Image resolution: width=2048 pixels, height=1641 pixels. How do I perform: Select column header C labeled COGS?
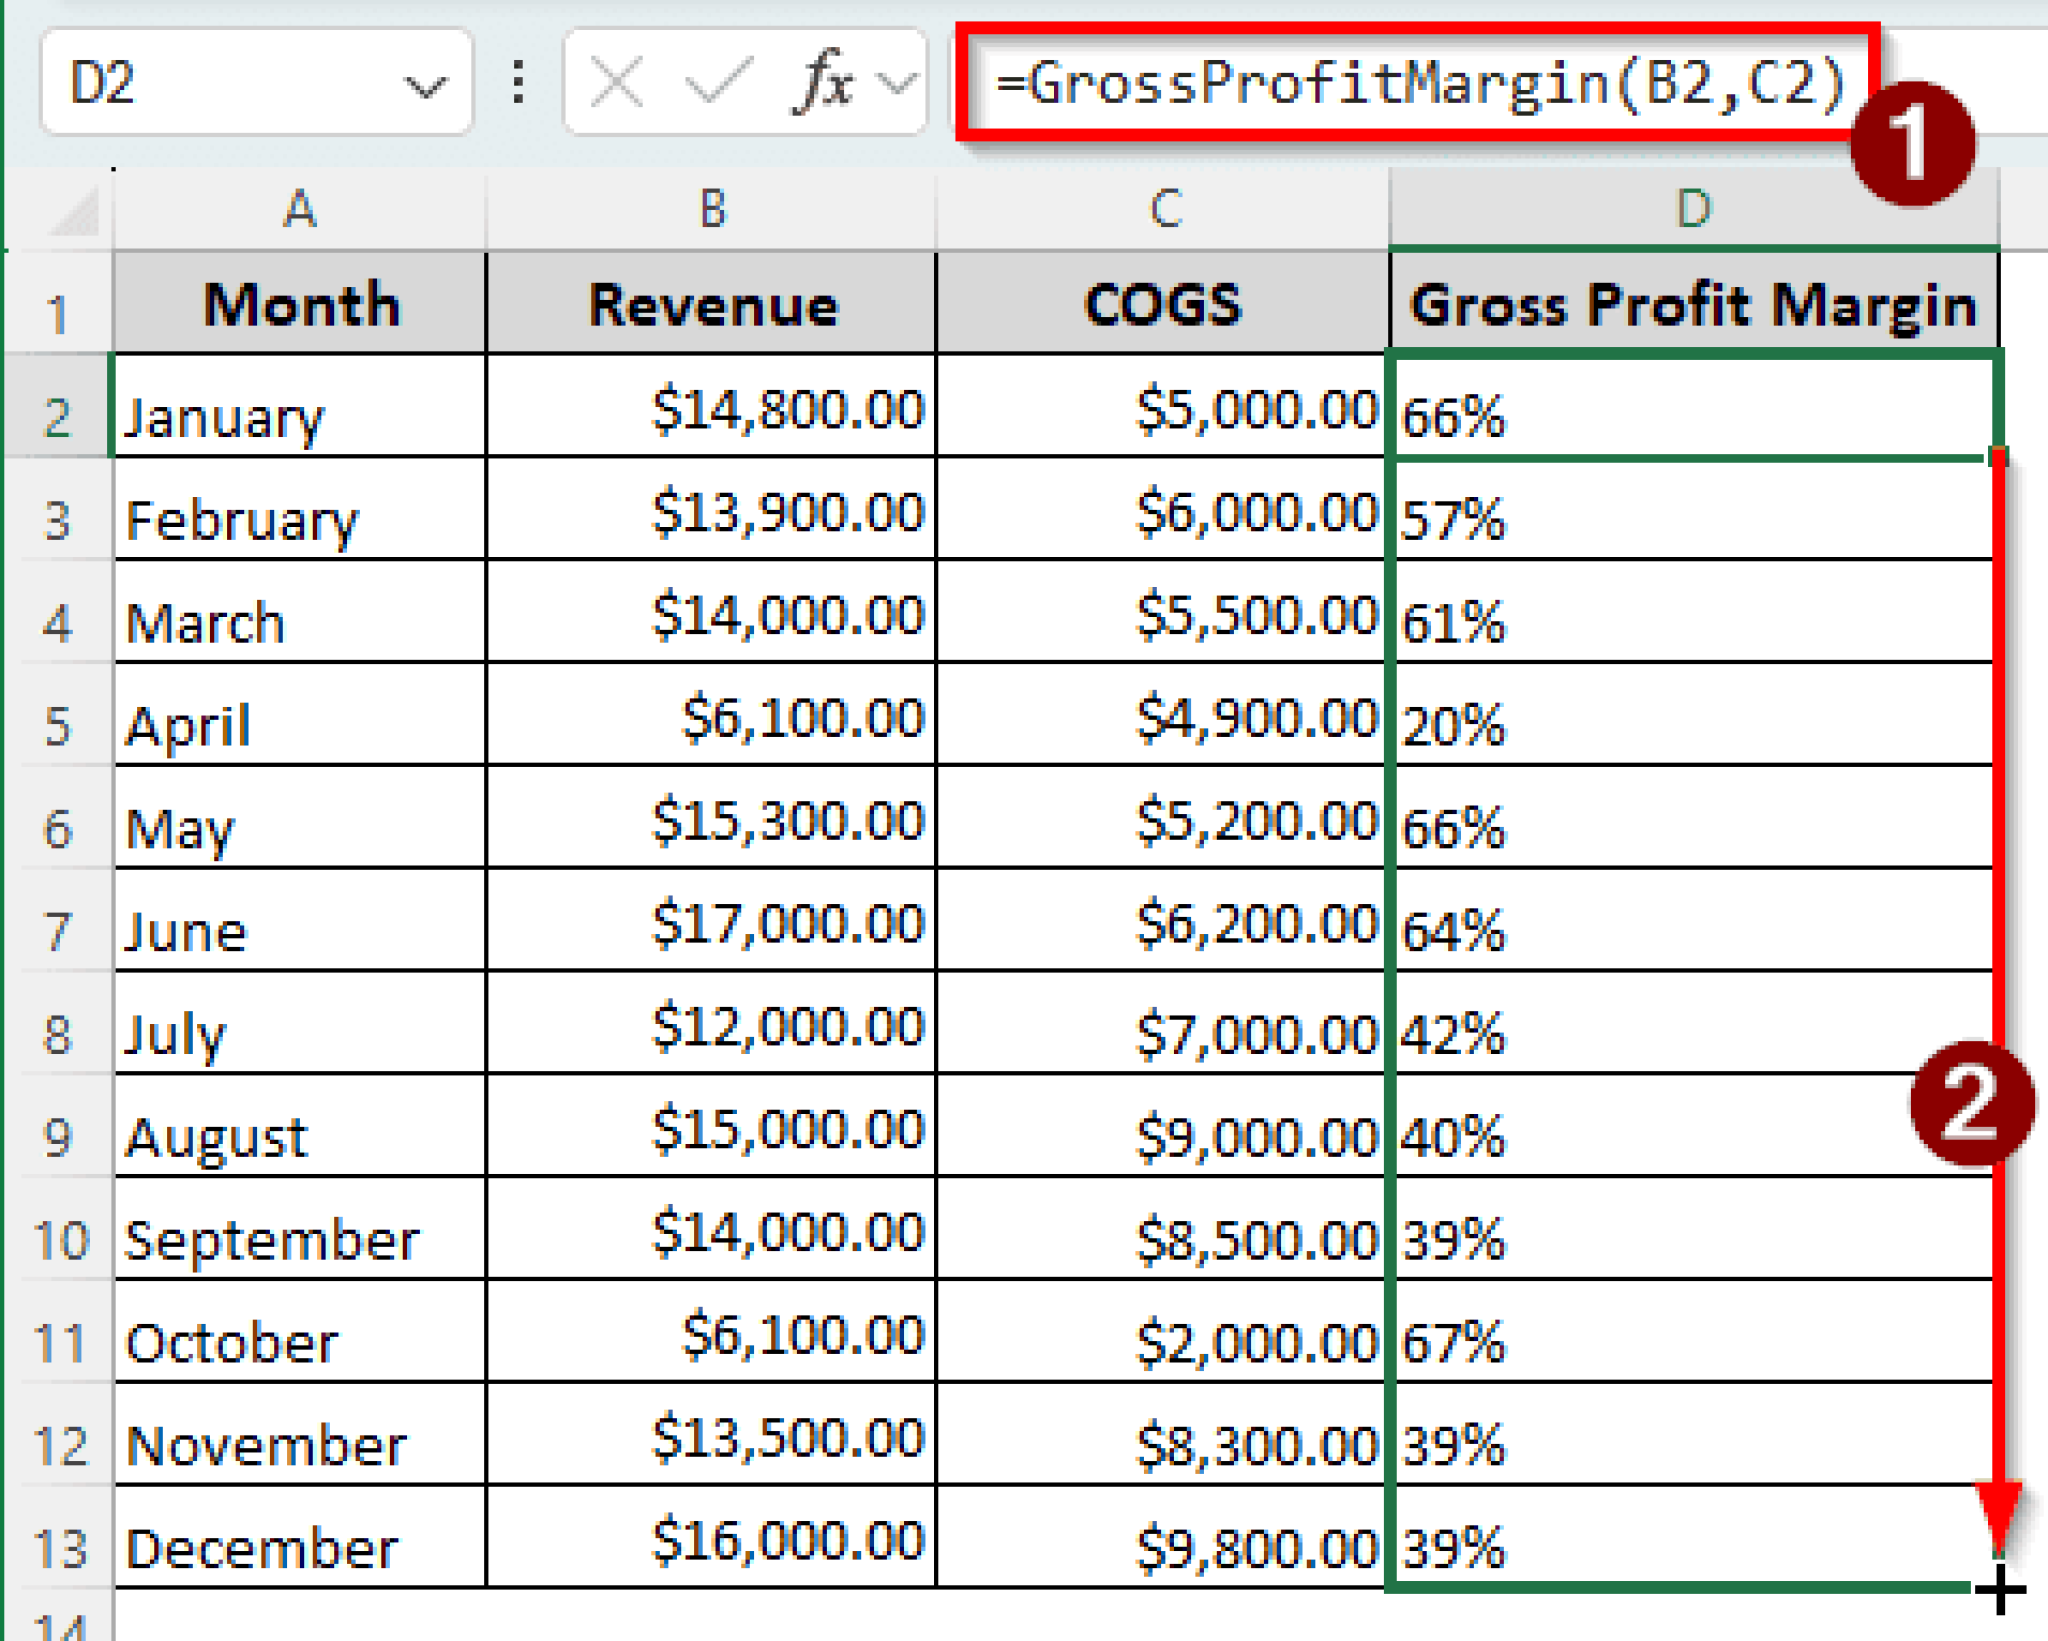pos(1165,208)
